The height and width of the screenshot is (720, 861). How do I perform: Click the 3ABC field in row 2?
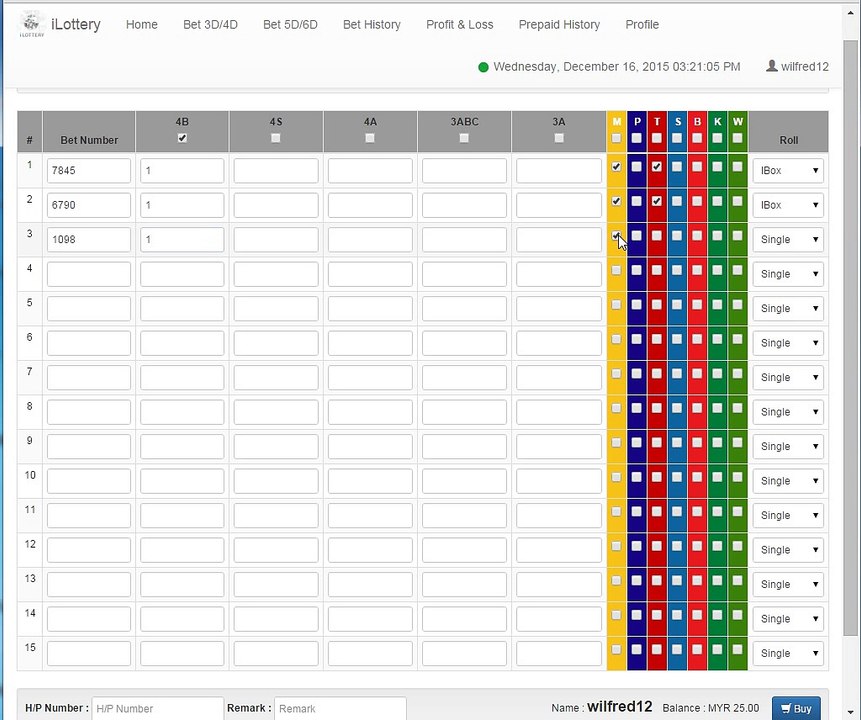click(x=464, y=205)
